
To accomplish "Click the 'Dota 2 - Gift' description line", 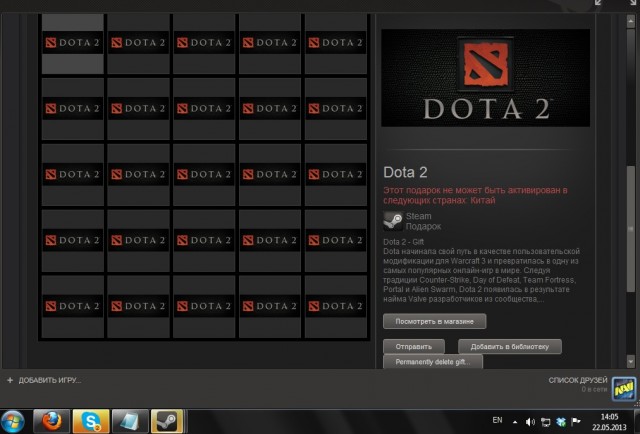I will click(x=403, y=242).
